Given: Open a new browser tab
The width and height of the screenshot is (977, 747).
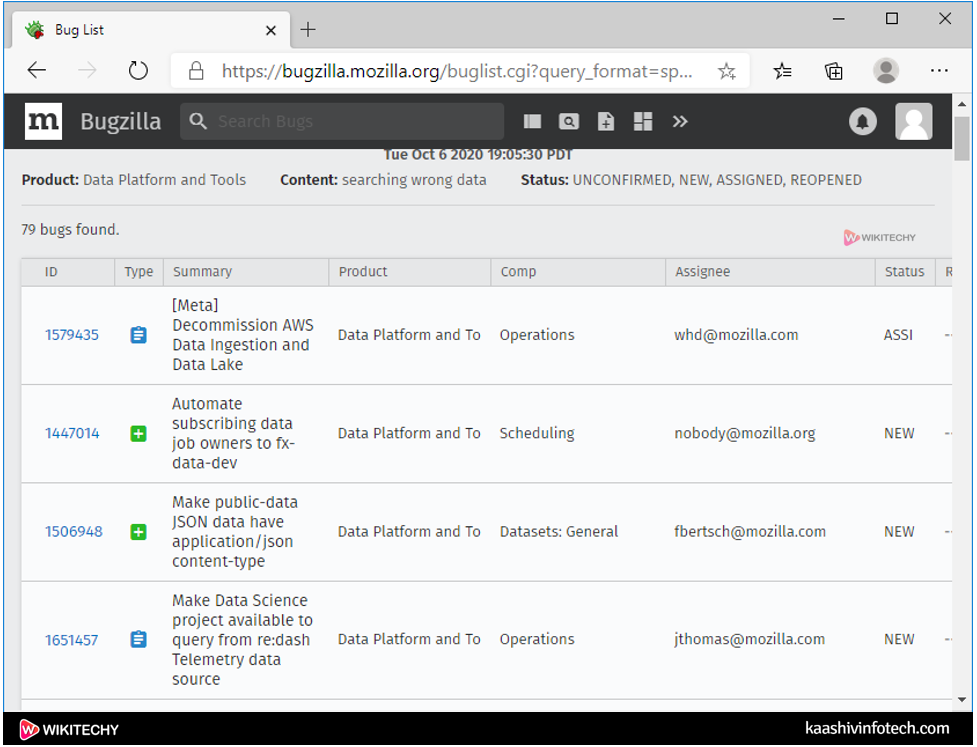Looking at the screenshot, I should coord(308,30).
